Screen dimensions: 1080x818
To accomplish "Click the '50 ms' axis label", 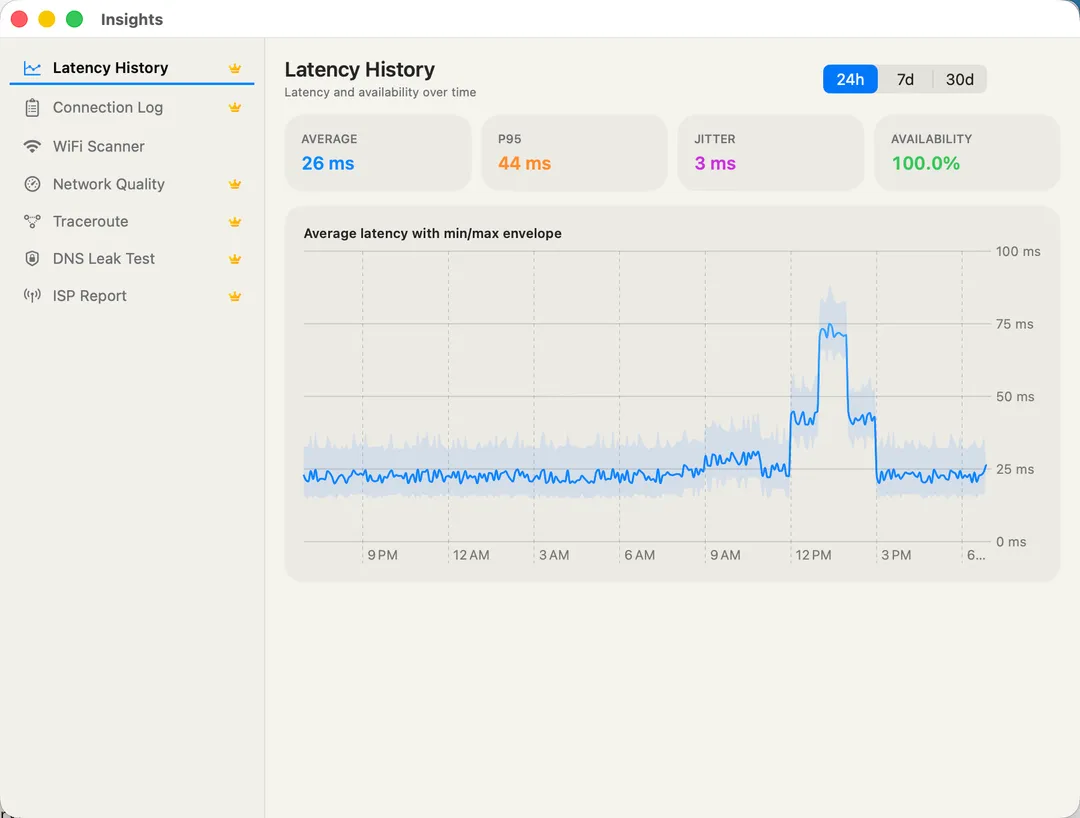I will point(1015,397).
